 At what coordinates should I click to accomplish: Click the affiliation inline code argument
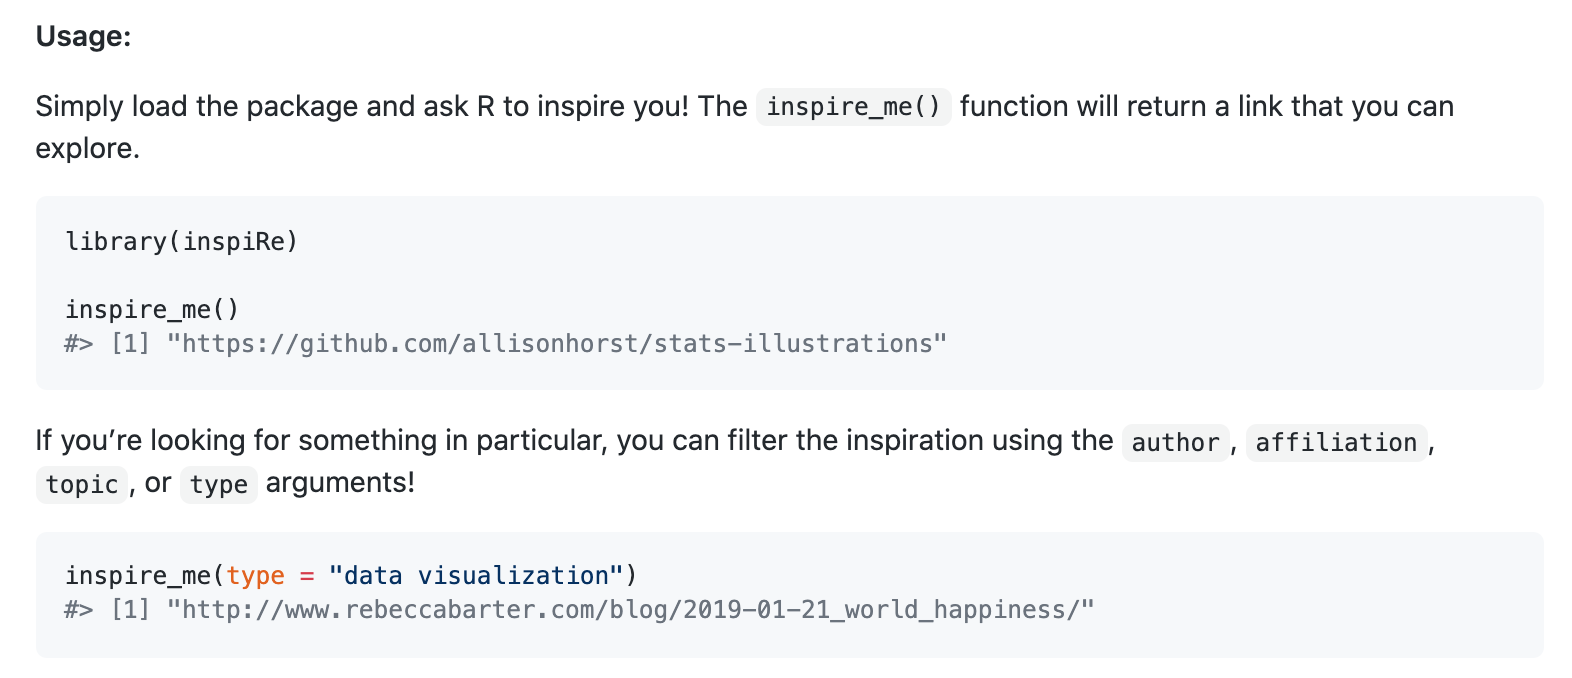[1336, 442]
